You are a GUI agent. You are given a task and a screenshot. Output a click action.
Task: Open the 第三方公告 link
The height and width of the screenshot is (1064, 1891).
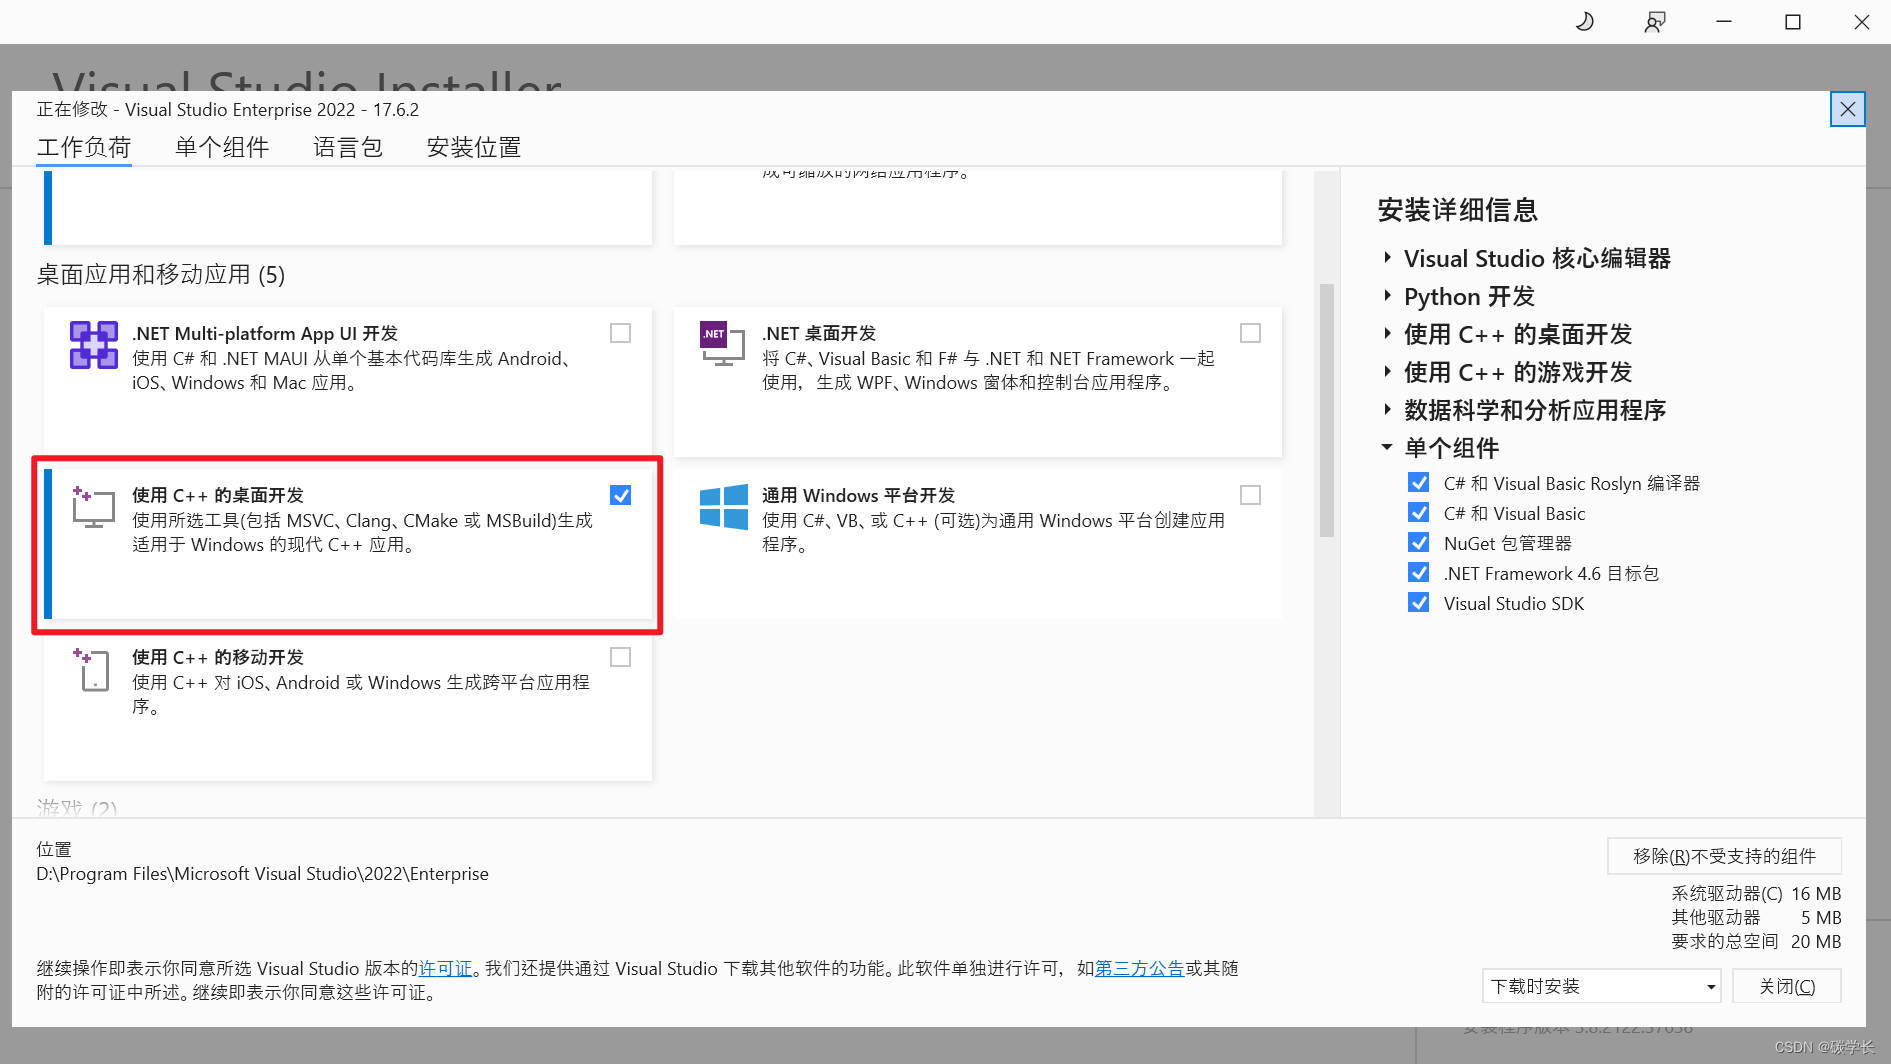click(1139, 968)
